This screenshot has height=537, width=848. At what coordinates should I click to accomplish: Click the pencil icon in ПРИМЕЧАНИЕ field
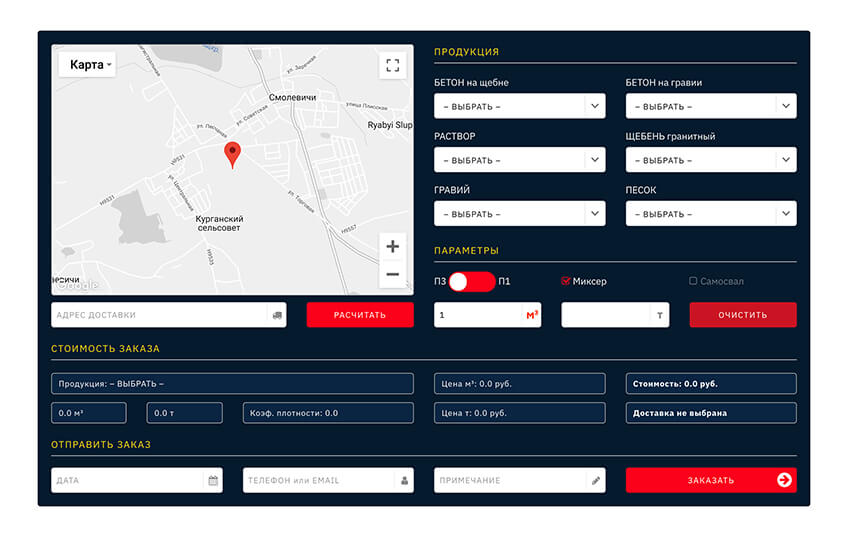(x=596, y=481)
